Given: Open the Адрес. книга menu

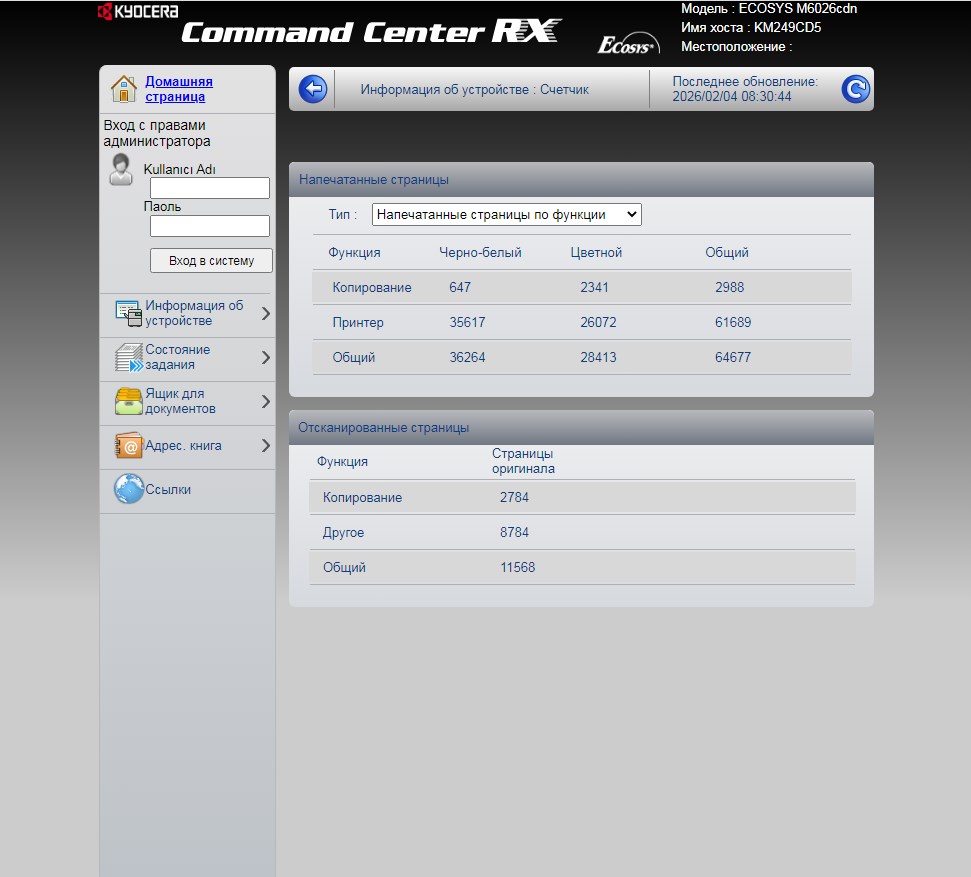Looking at the screenshot, I should 183,445.
